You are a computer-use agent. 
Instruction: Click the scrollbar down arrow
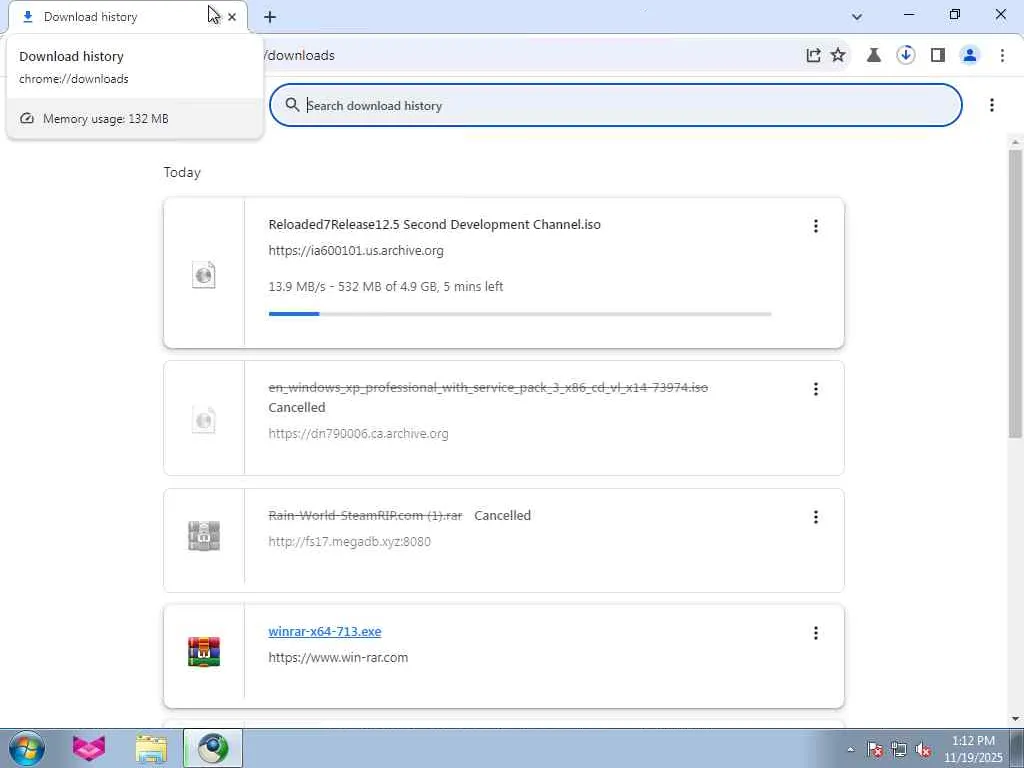(x=1015, y=719)
